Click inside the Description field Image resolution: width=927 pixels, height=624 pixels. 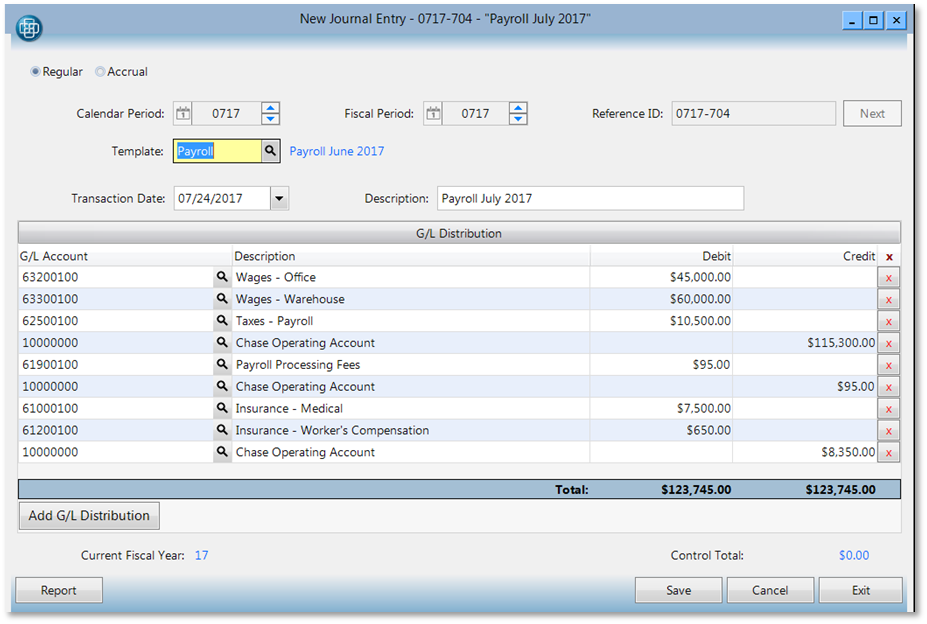tap(590, 198)
